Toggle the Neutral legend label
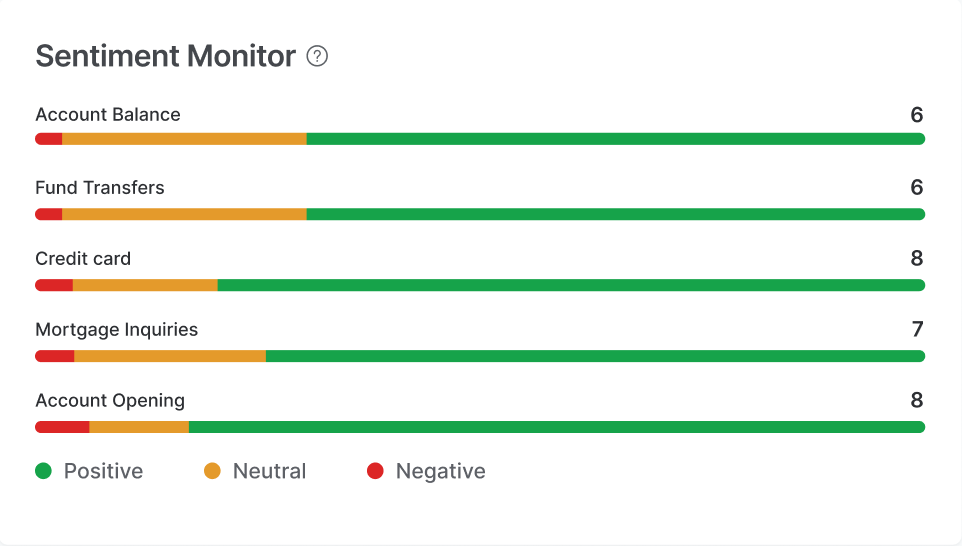 tap(269, 471)
